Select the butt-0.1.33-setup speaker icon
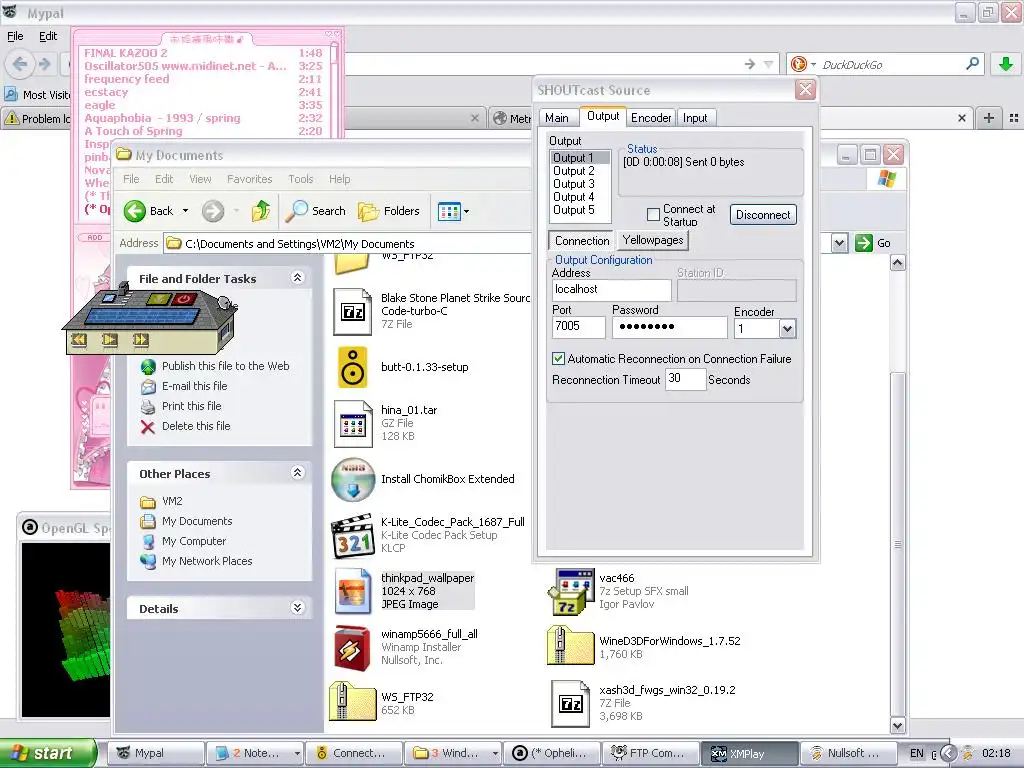1024x768 pixels. pyautogui.click(x=353, y=367)
